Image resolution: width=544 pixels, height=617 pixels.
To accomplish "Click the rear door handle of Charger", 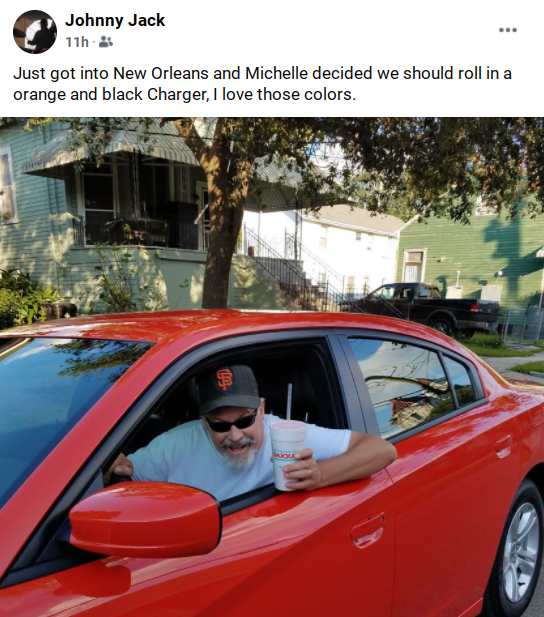I will pos(503,447).
